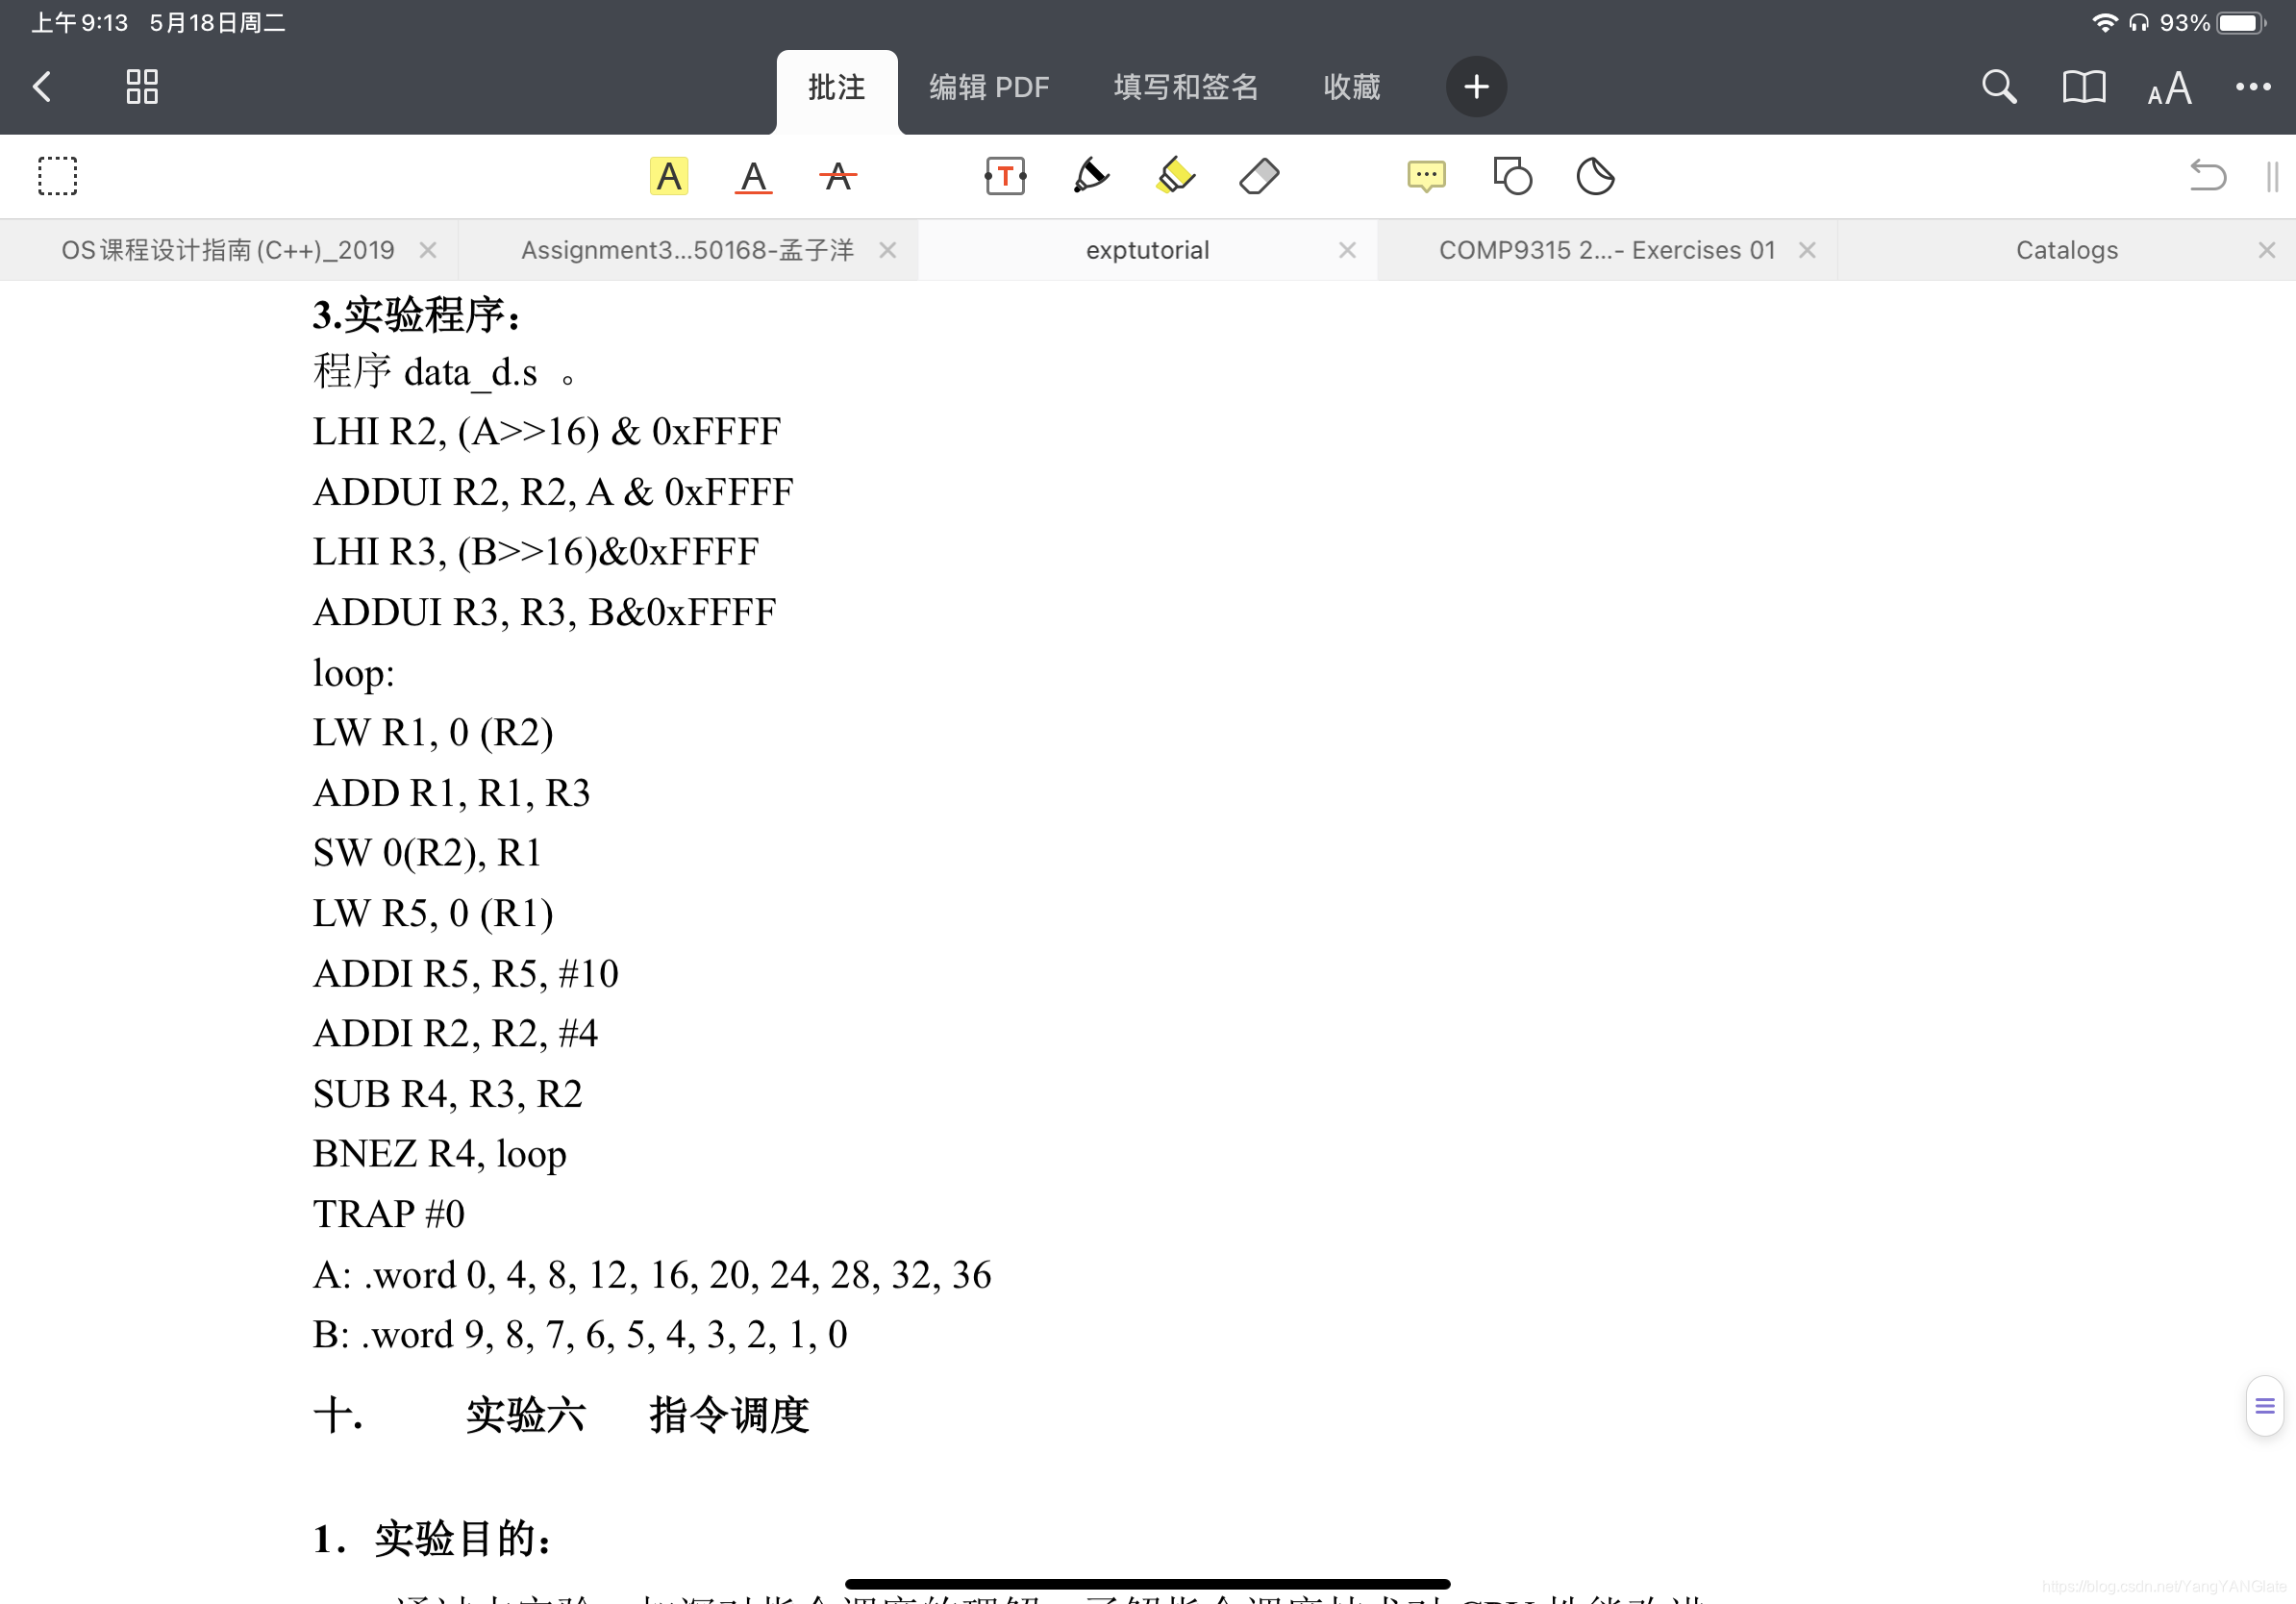
Task: Tap the 3.实验程序 heading
Action: (x=418, y=315)
